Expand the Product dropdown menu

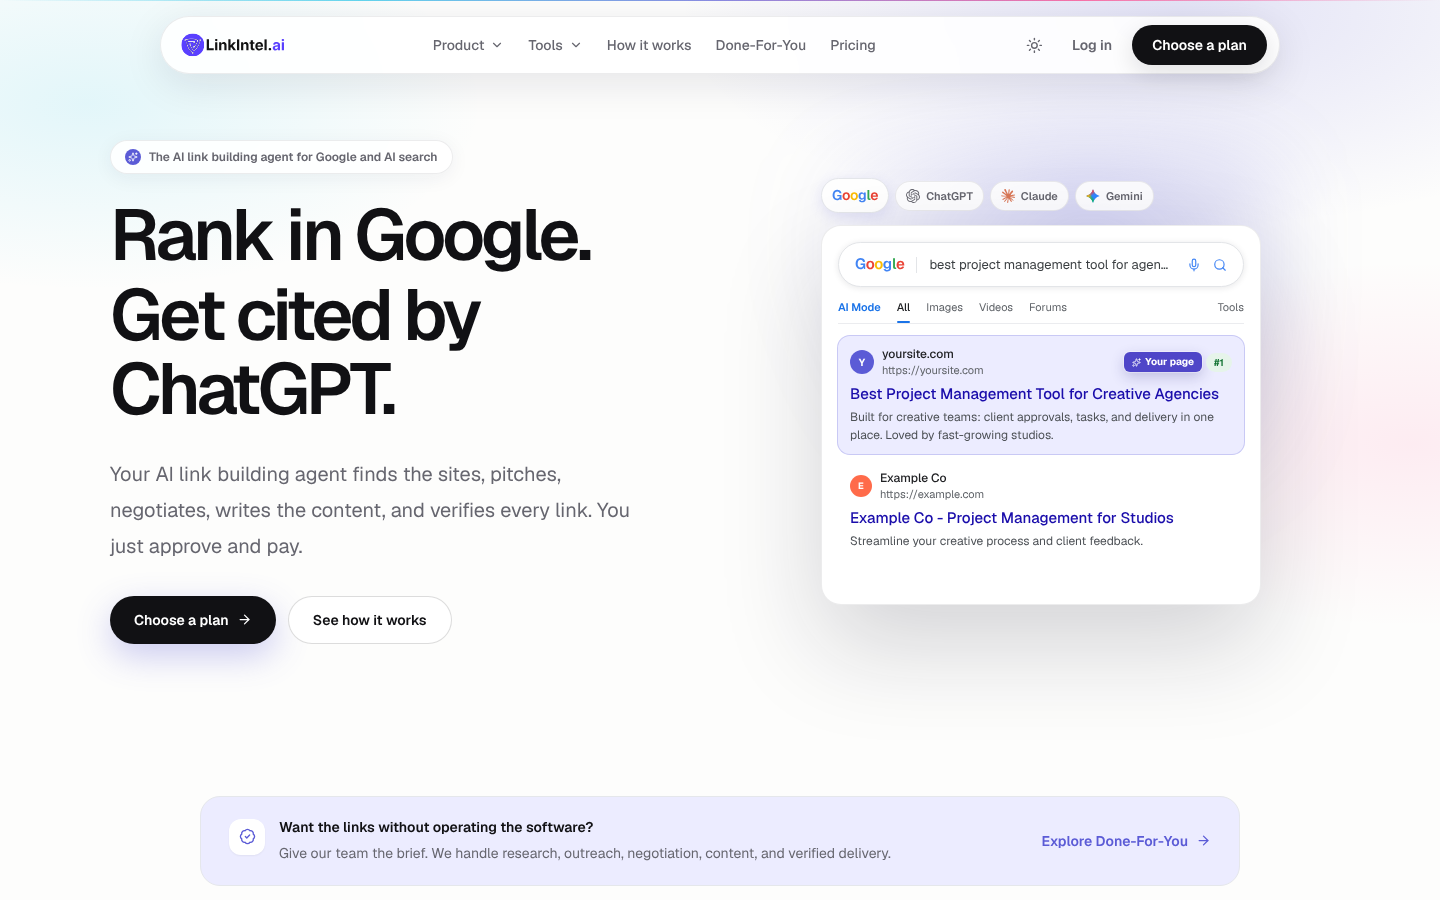(467, 45)
